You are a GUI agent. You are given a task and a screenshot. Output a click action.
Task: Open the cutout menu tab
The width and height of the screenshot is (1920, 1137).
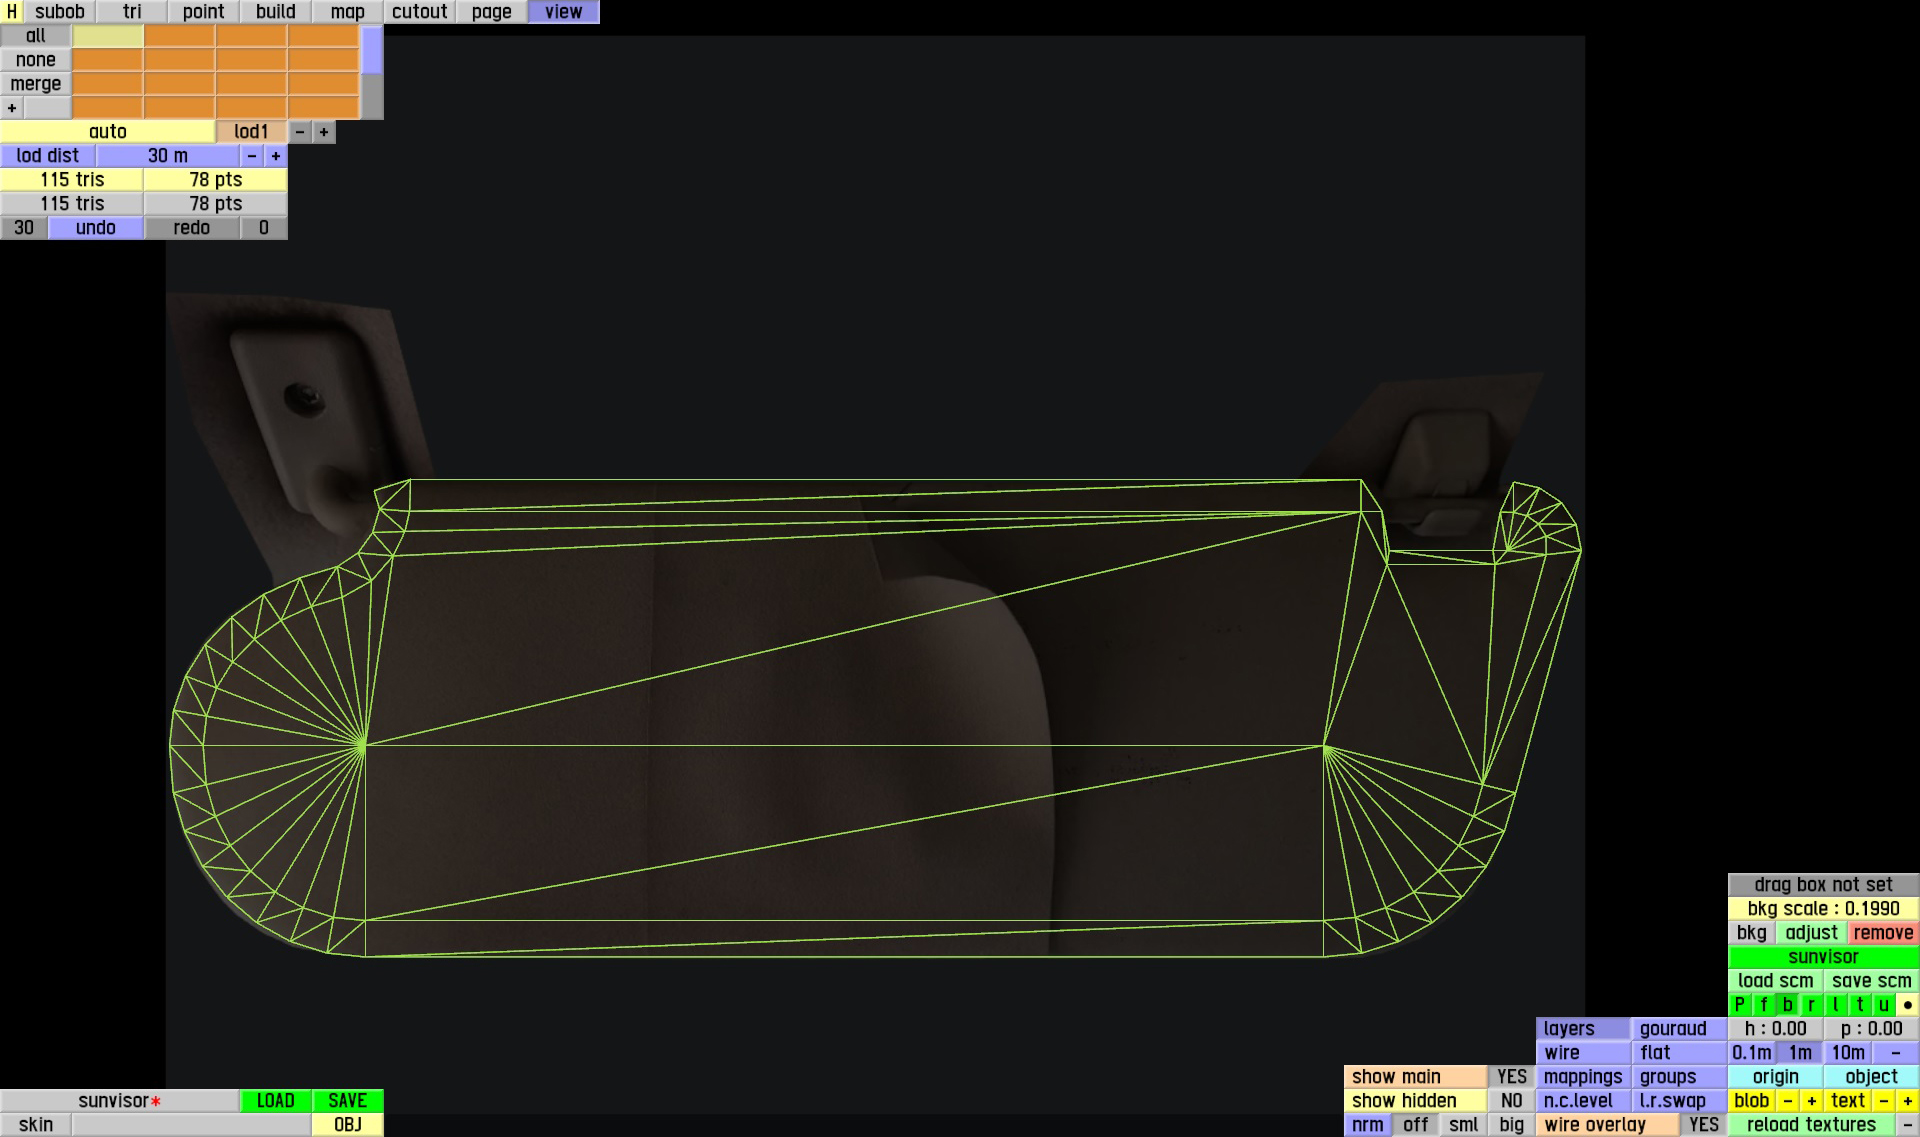point(419,12)
